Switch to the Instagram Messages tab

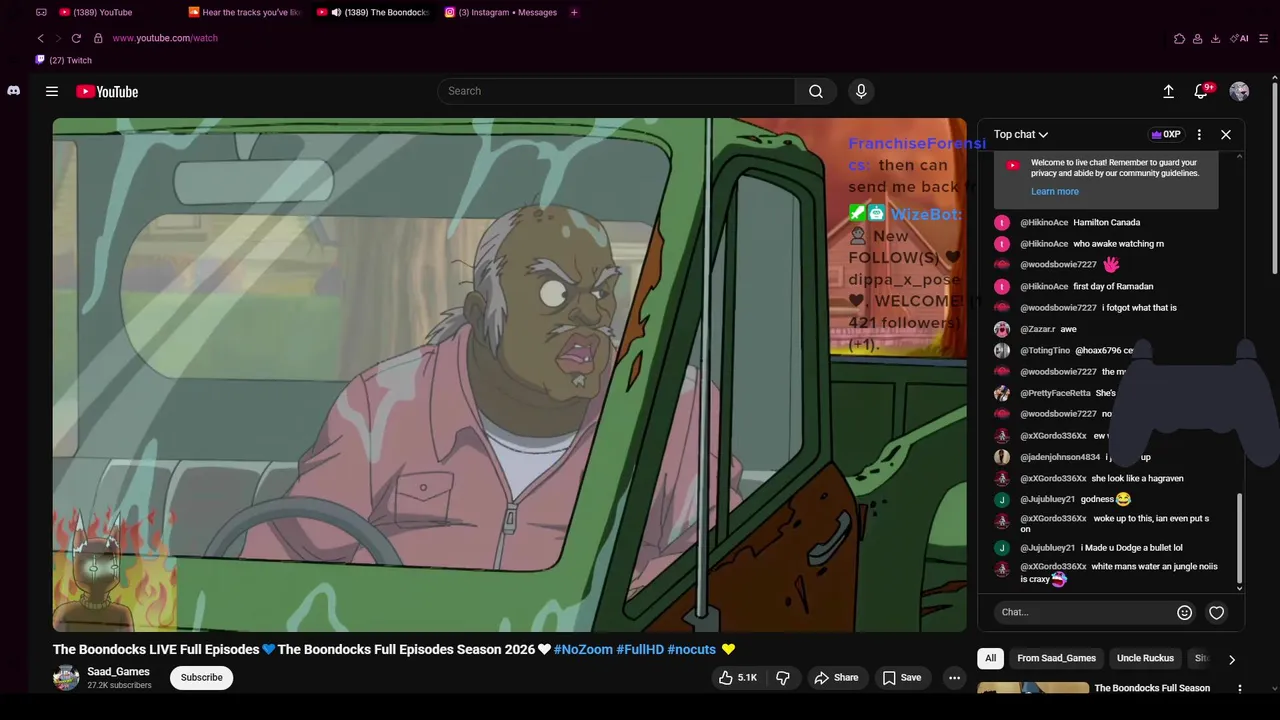click(x=502, y=12)
